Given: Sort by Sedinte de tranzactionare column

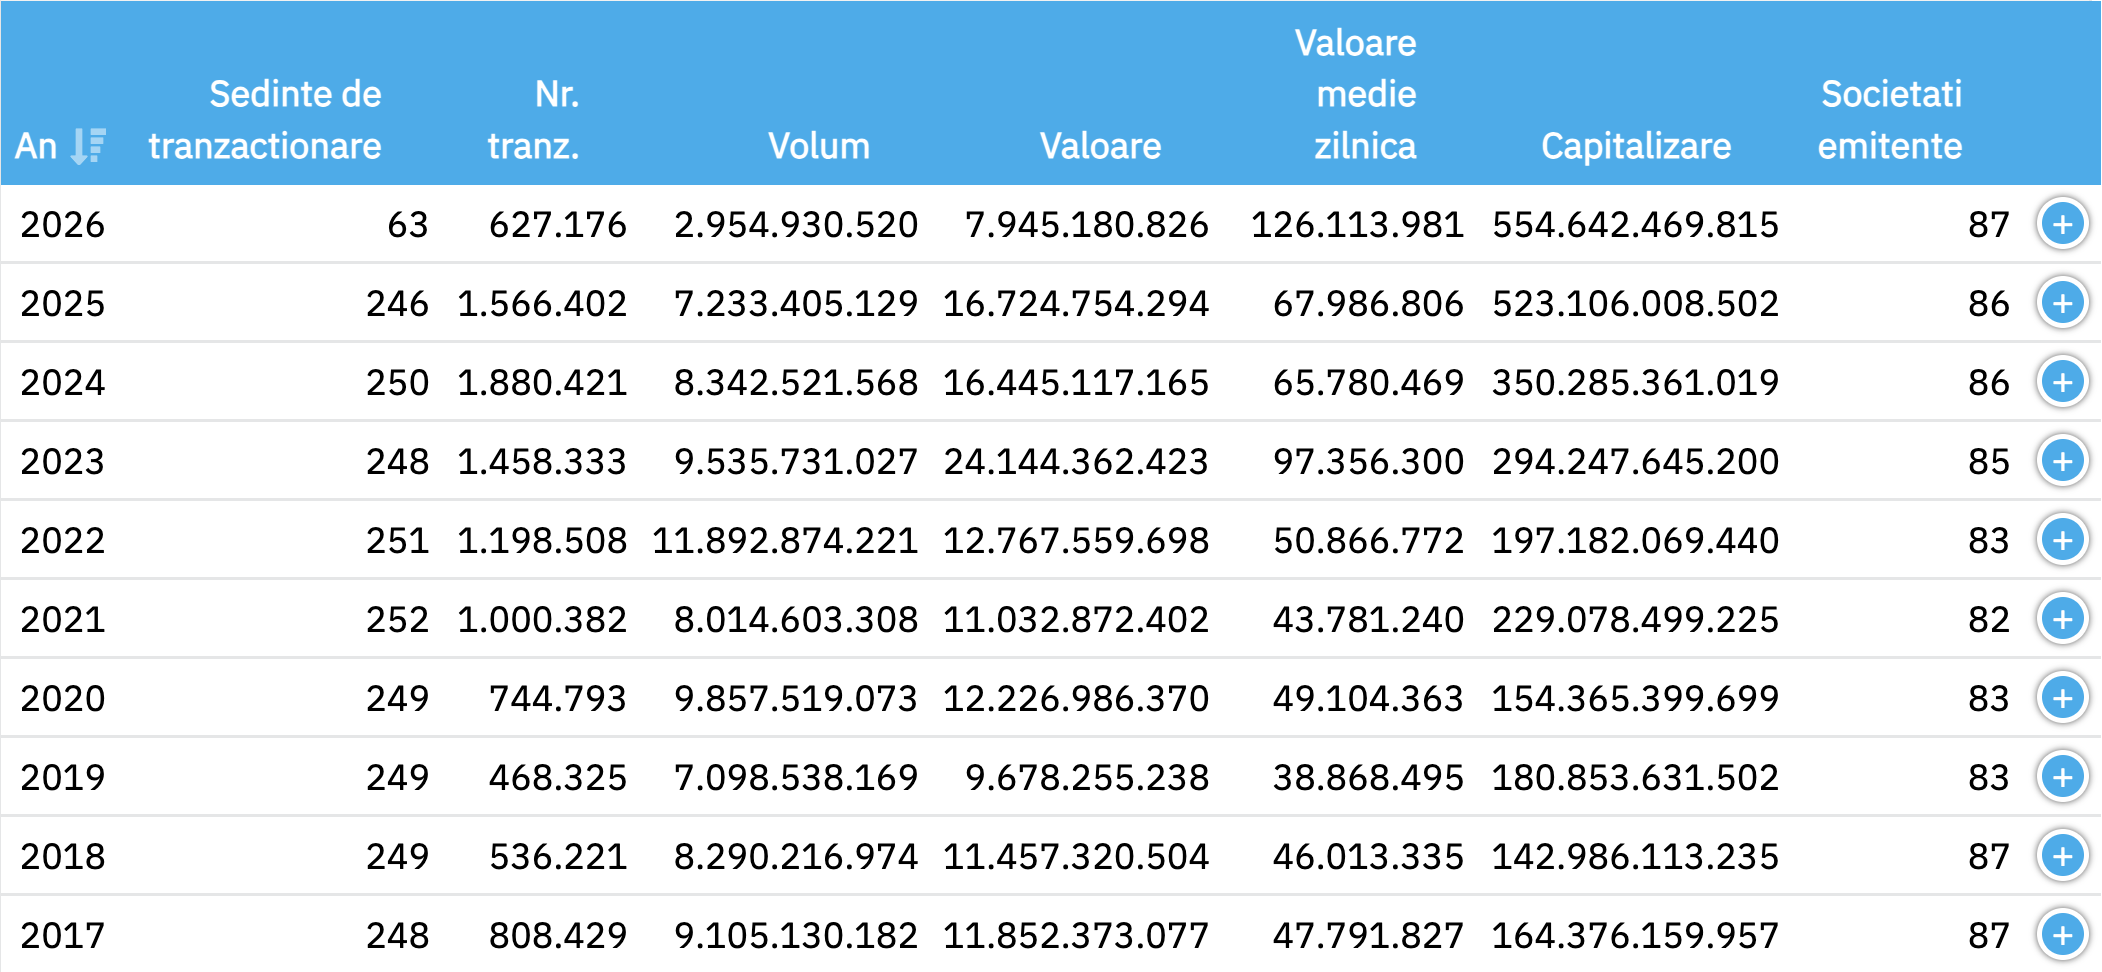Looking at the screenshot, I should coord(265,120).
